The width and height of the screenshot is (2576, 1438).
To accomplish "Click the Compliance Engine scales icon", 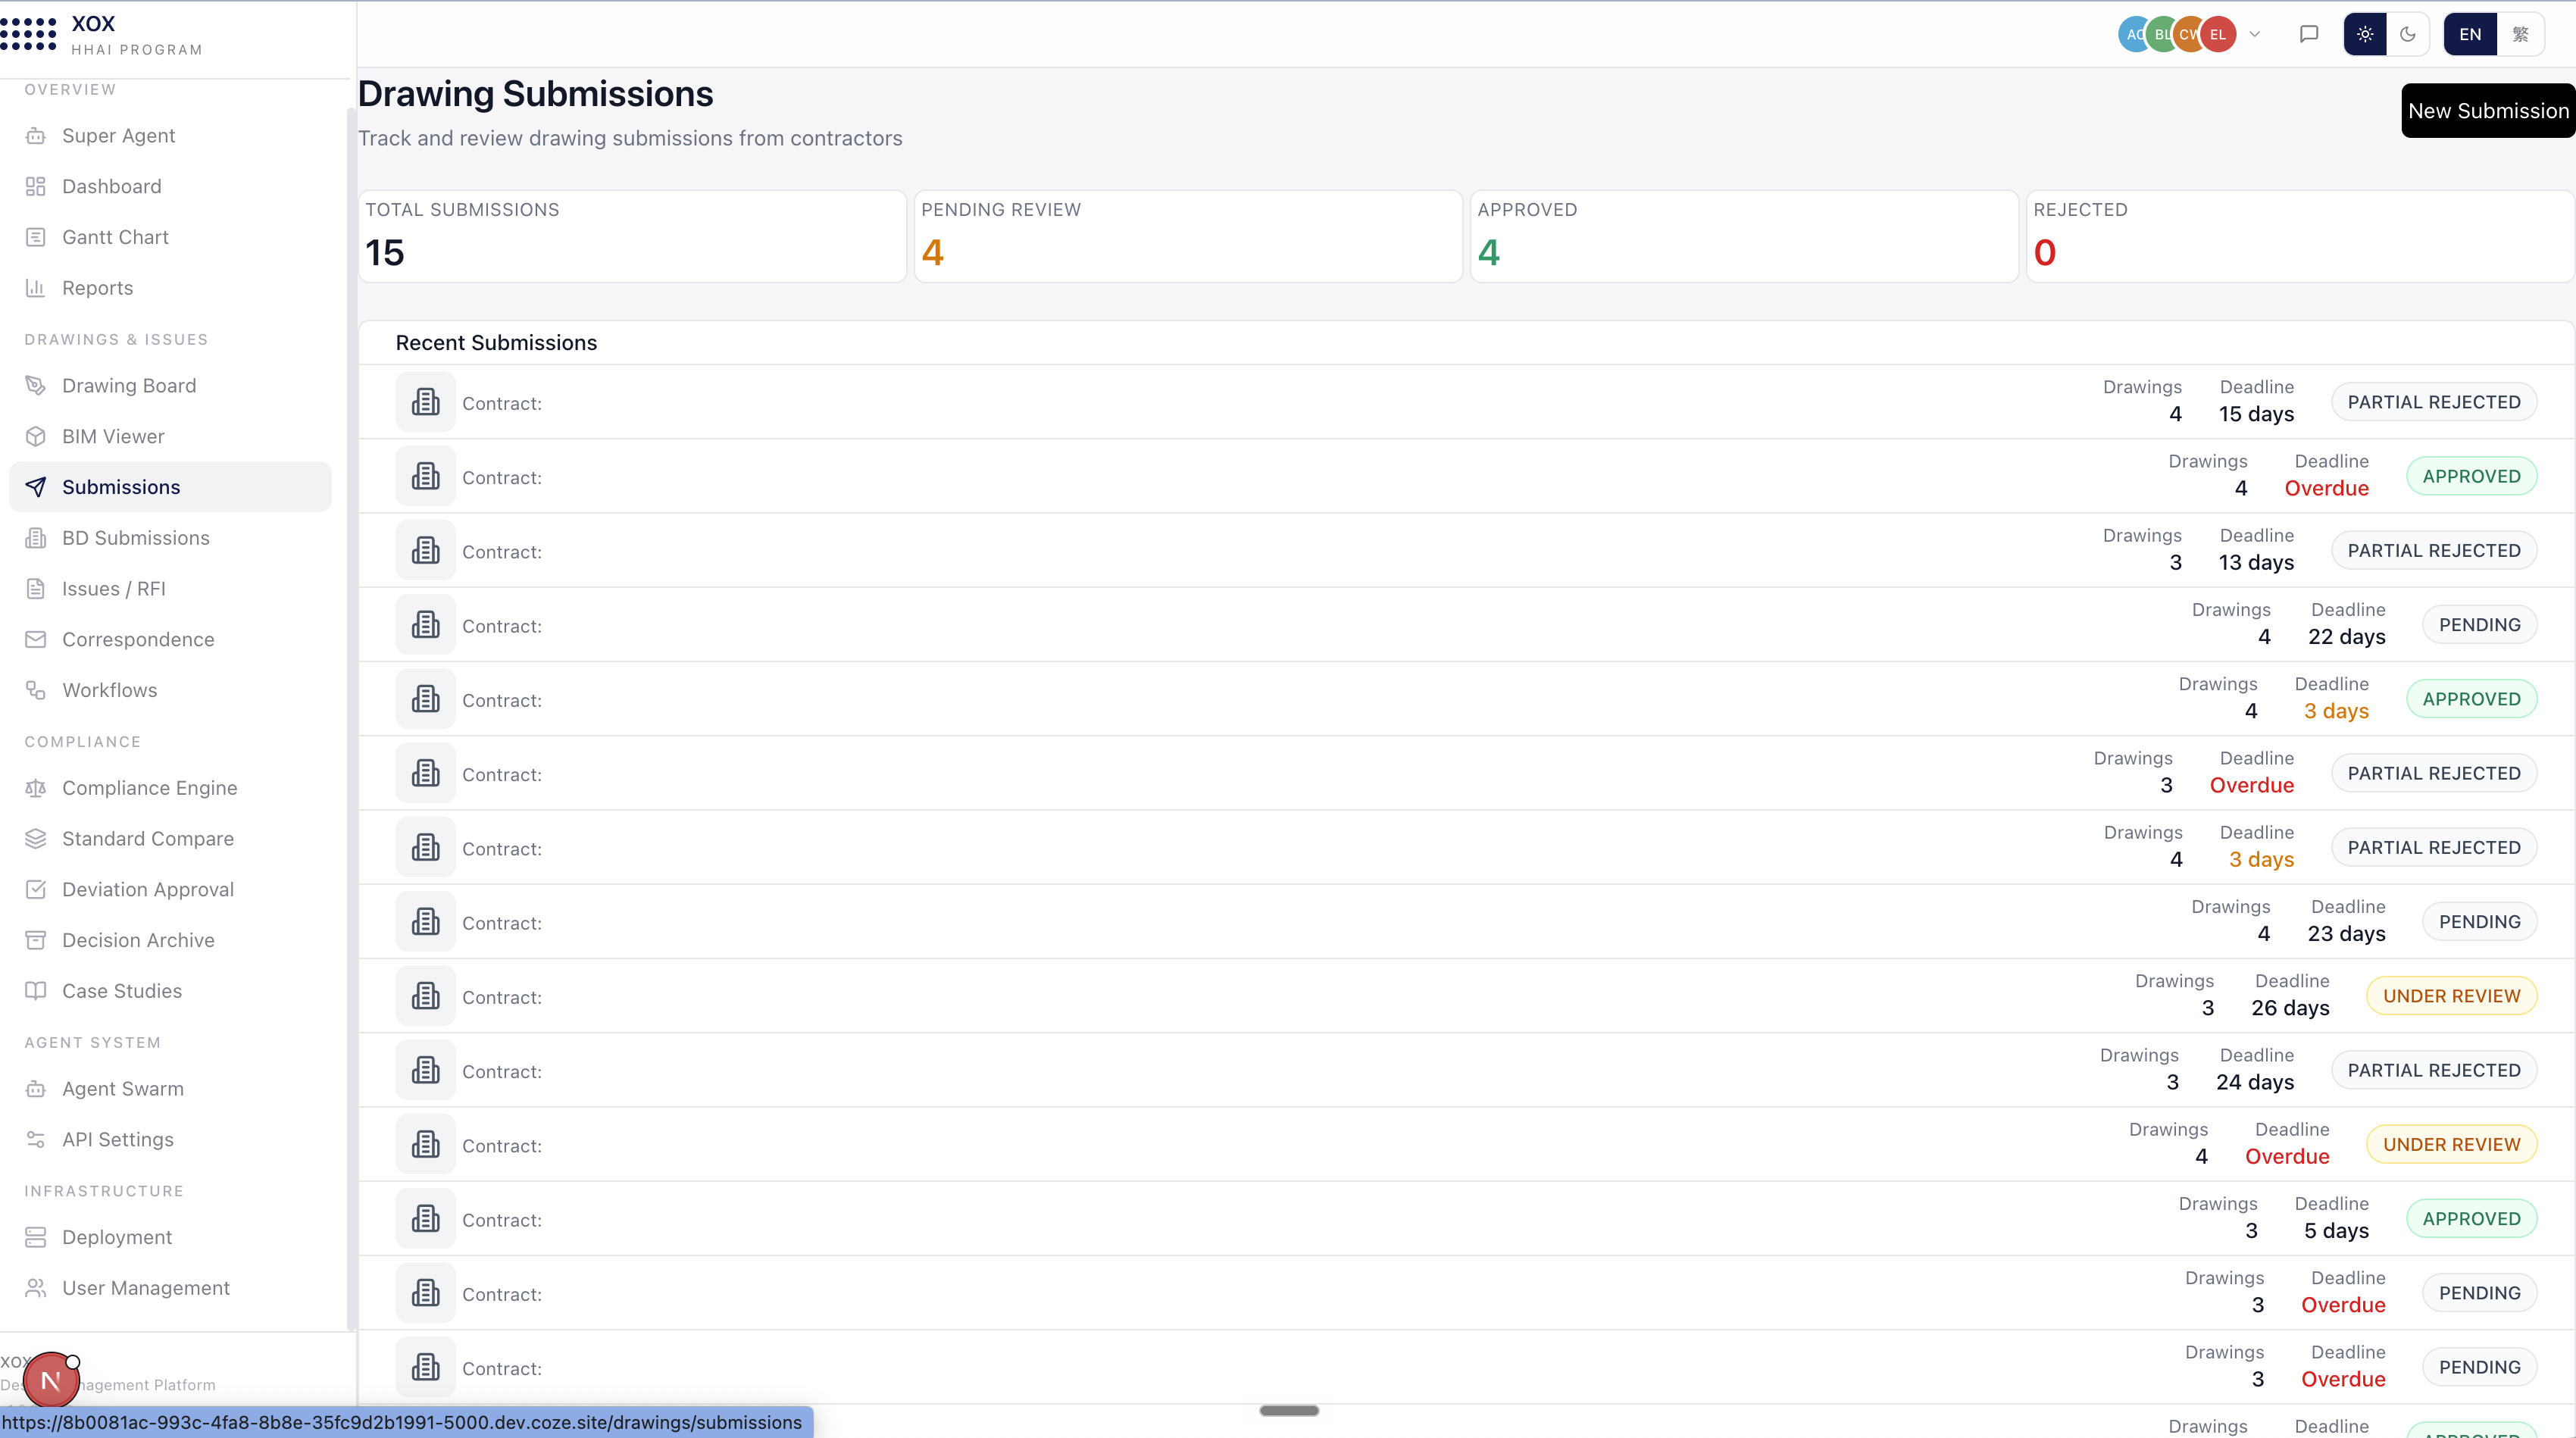I will pyautogui.click(x=36, y=788).
